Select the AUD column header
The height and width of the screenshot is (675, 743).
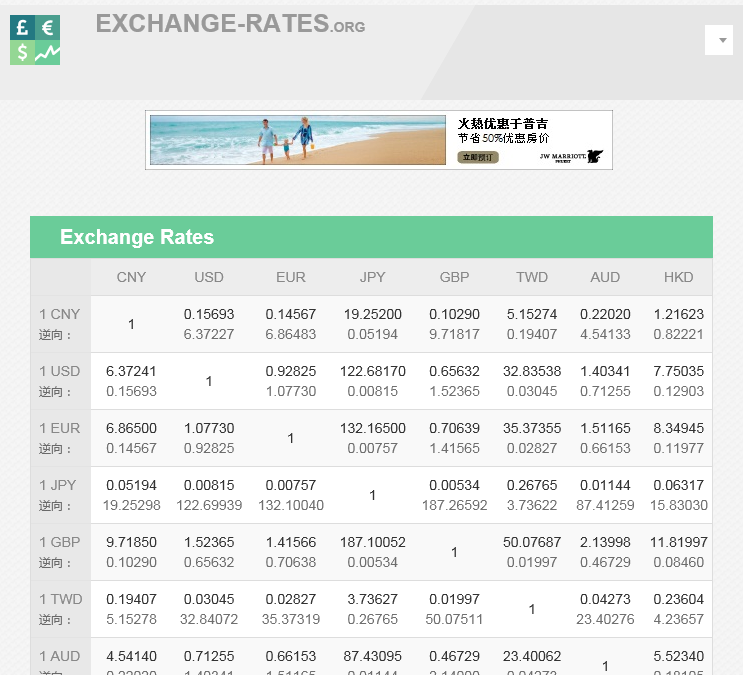pyautogui.click(x=605, y=277)
